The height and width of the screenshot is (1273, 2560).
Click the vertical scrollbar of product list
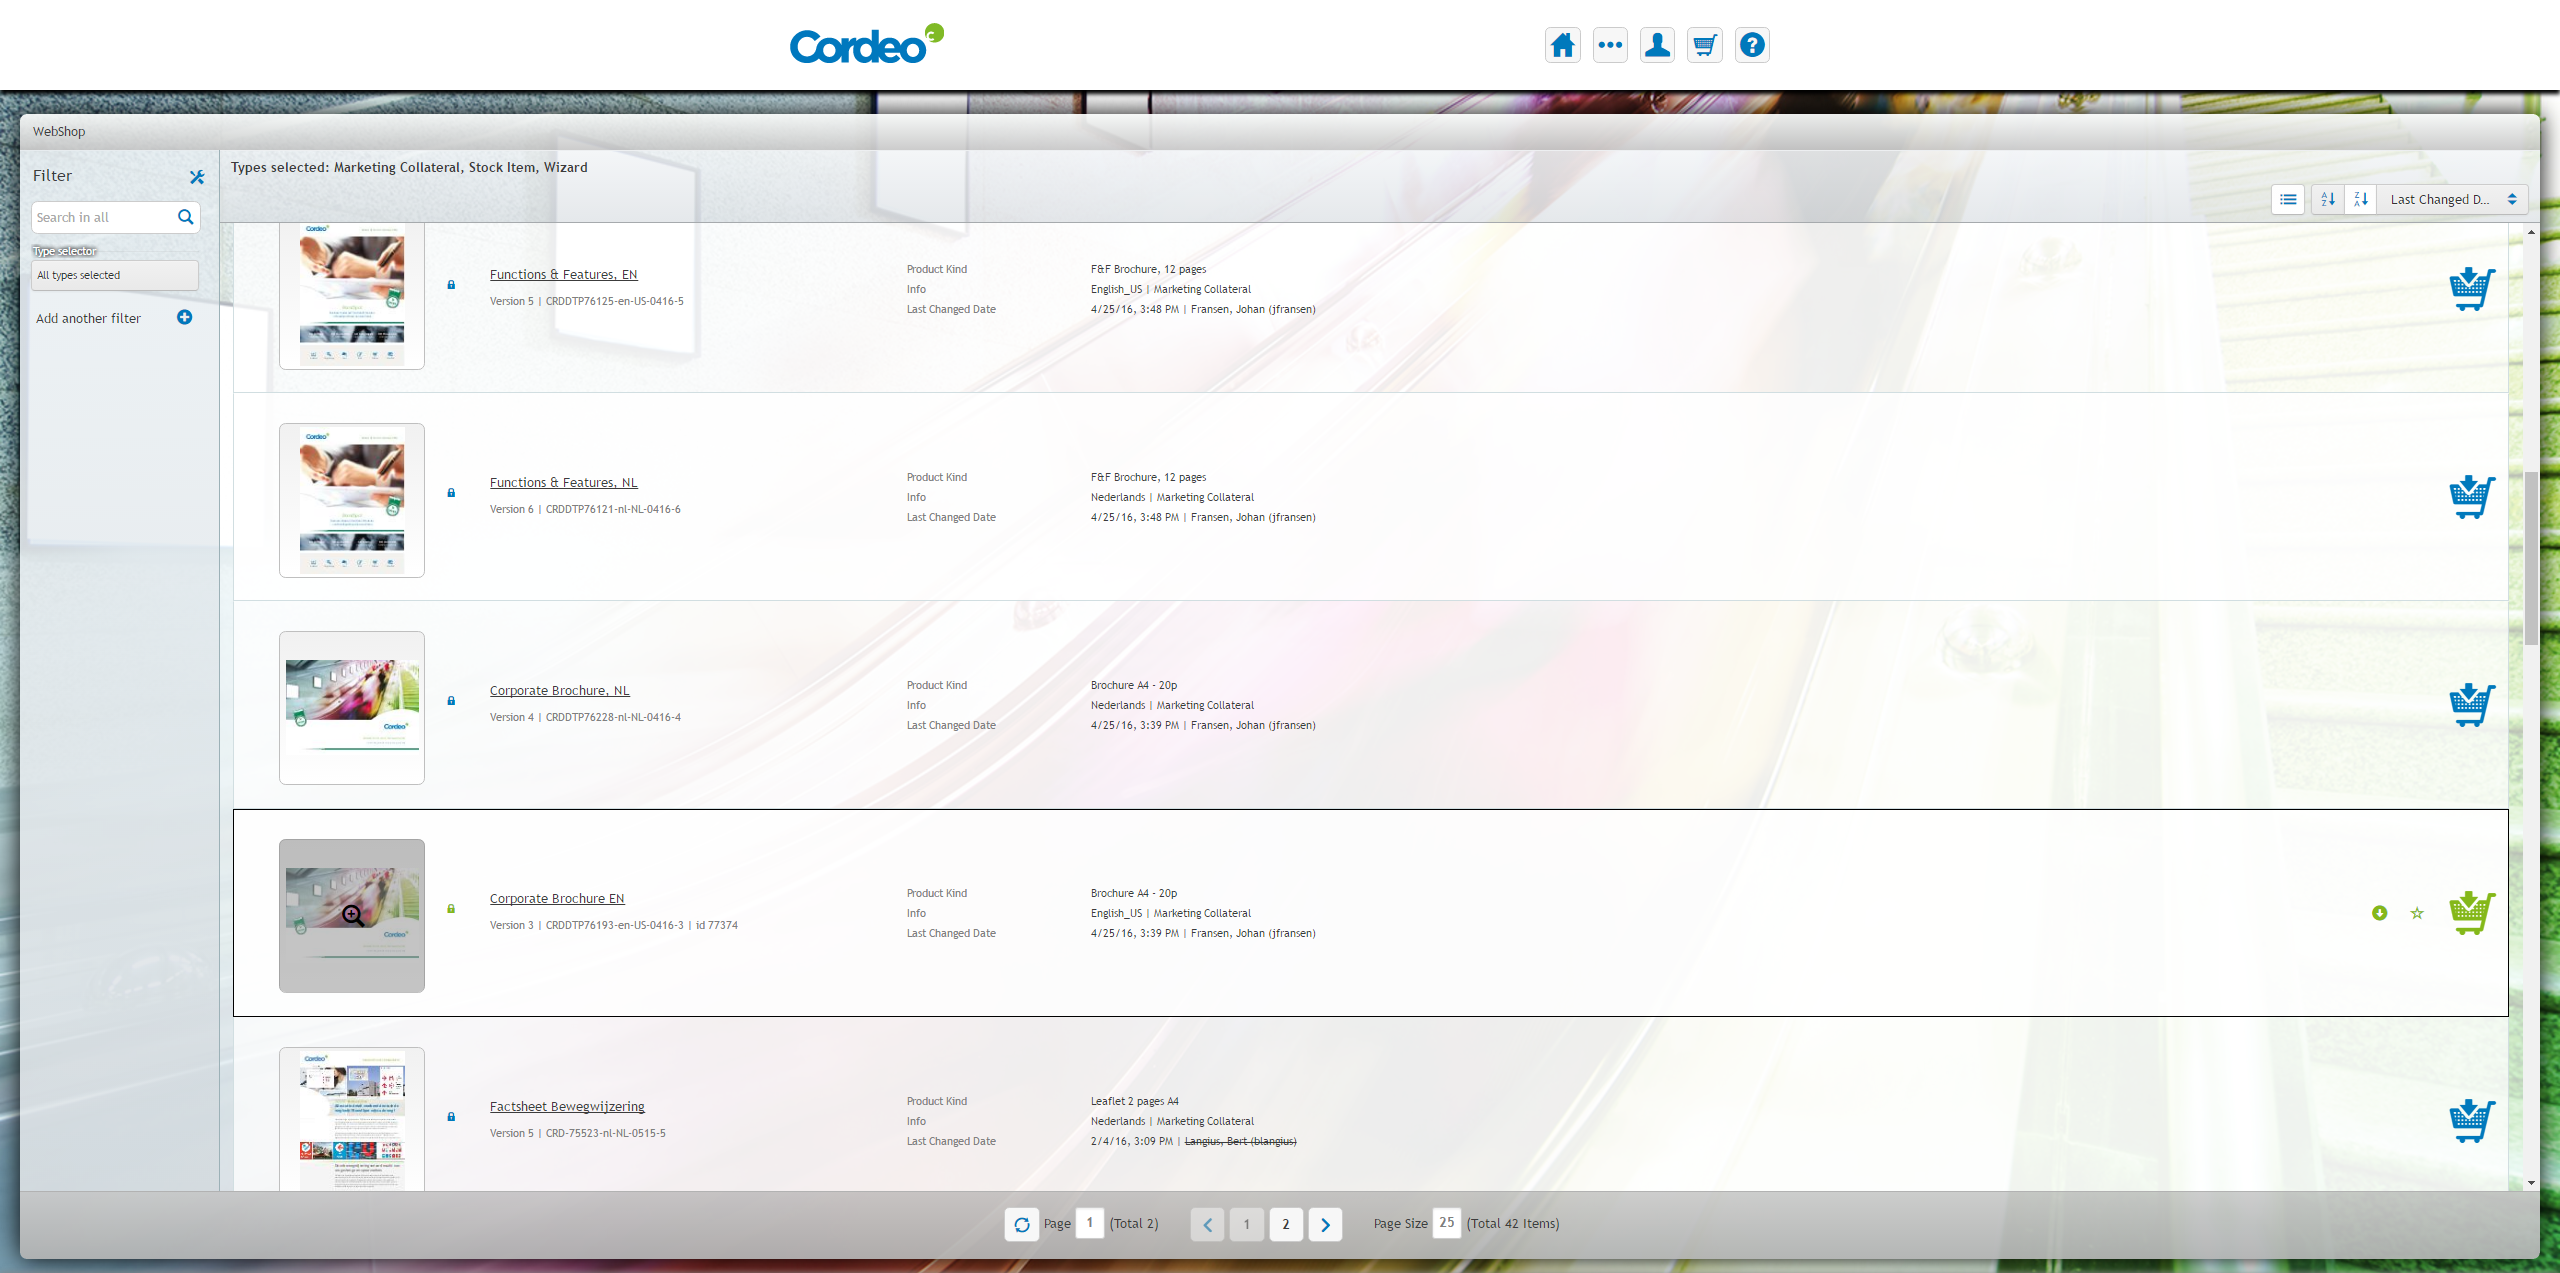[2531, 560]
